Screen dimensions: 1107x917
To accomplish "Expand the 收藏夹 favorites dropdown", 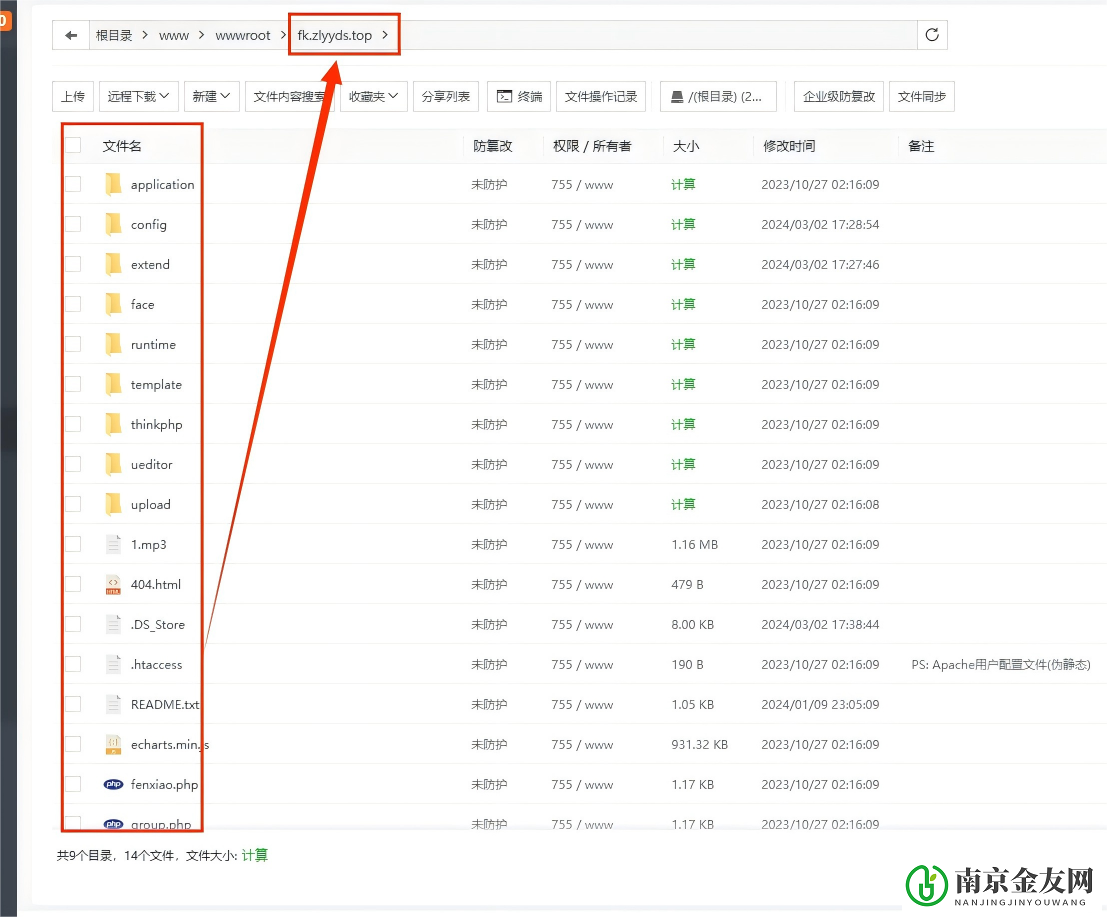I will (x=373, y=96).
